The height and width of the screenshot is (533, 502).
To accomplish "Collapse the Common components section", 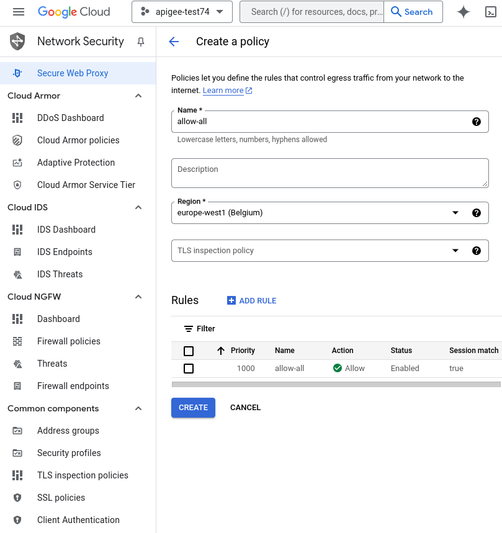I will [138, 408].
